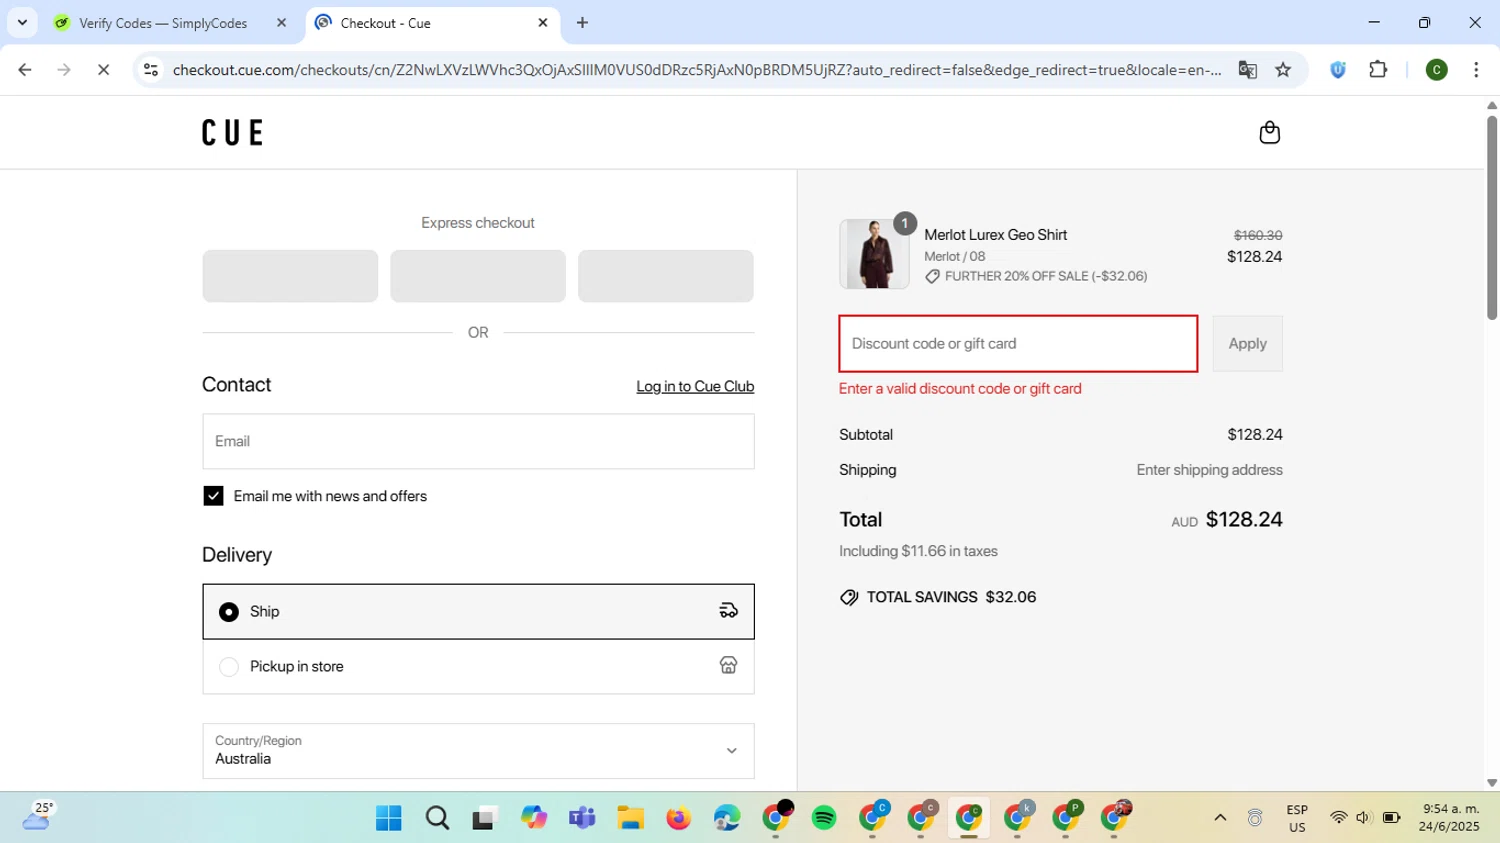Click the Total Savings tag icon
The width and height of the screenshot is (1500, 843).
pos(849,598)
